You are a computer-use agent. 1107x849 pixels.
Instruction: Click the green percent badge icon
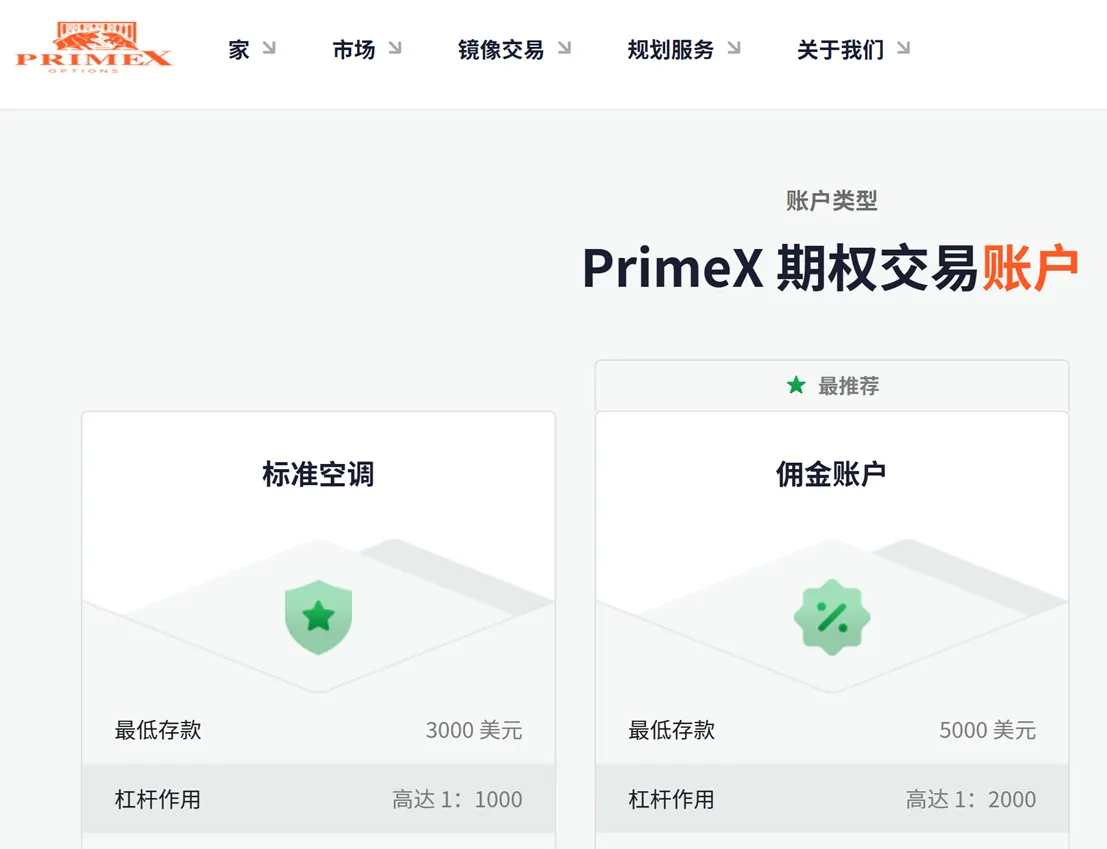[x=832, y=618]
